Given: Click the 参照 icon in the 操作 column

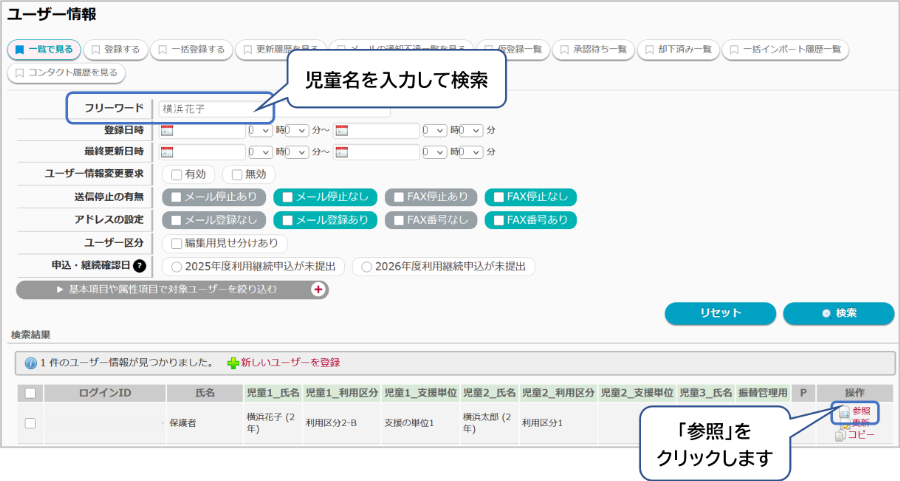Looking at the screenshot, I should [844, 411].
